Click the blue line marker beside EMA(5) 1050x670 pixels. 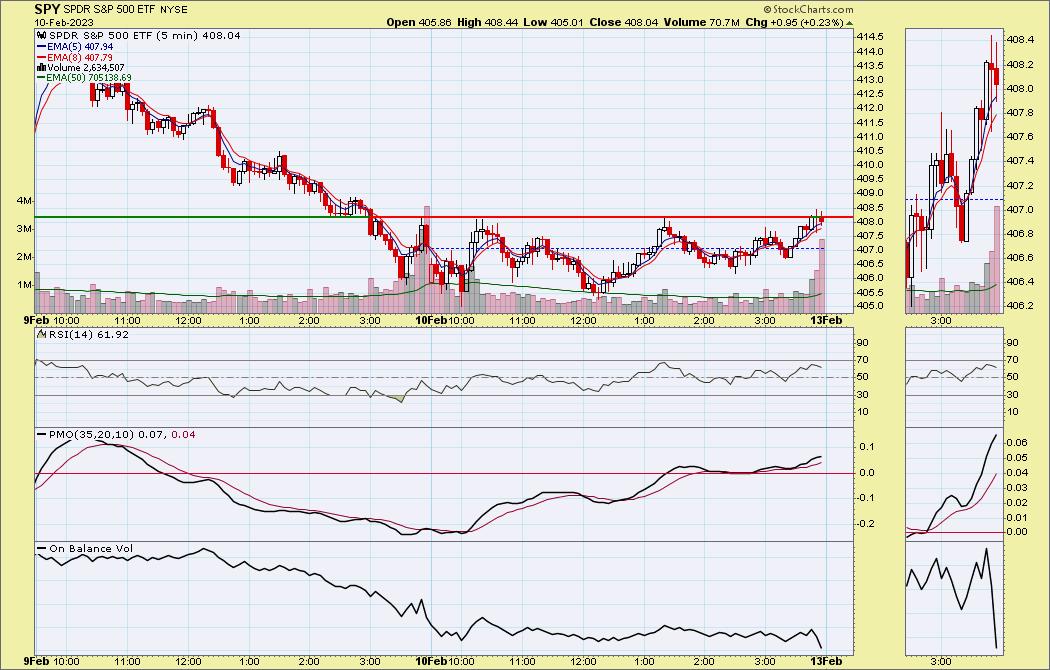tap(40, 48)
